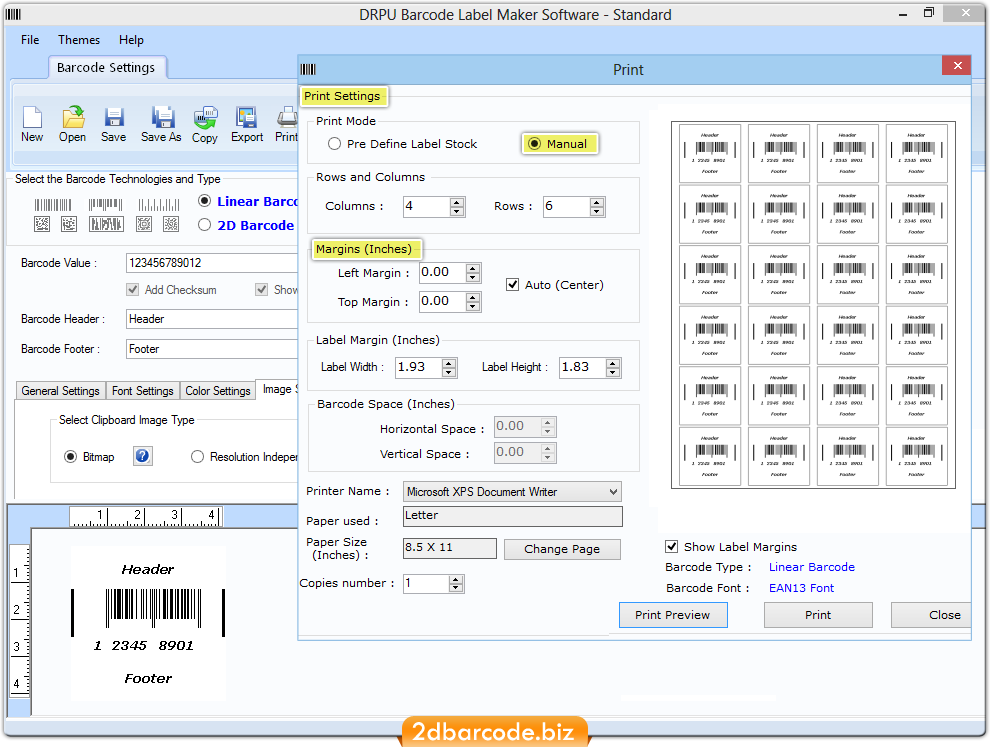
Task: Click the Print Preview button
Action: click(673, 615)
